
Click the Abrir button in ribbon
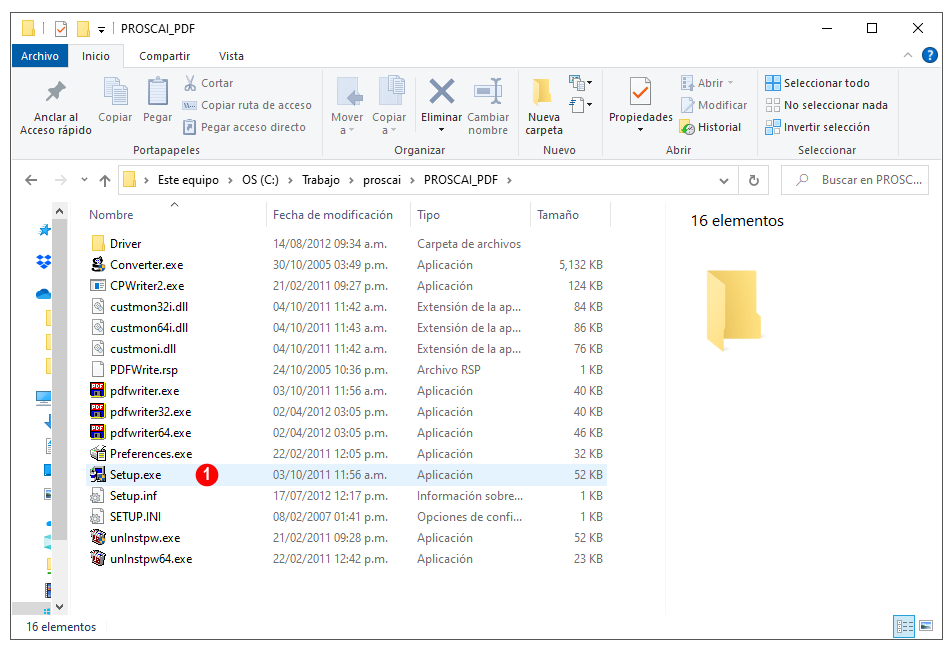pyautogui.click(x=707, y=83)
